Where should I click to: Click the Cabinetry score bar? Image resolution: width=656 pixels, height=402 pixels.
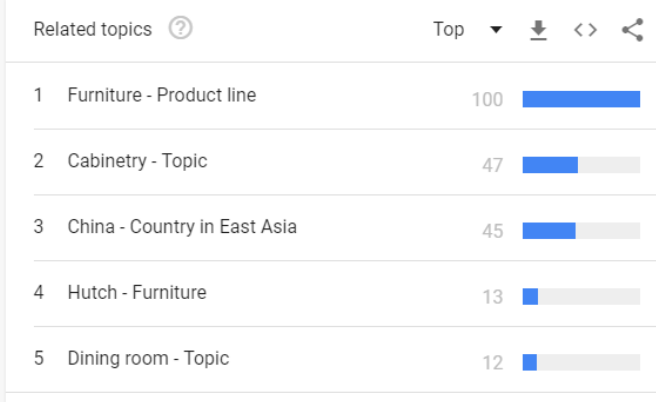coord(581,165)
